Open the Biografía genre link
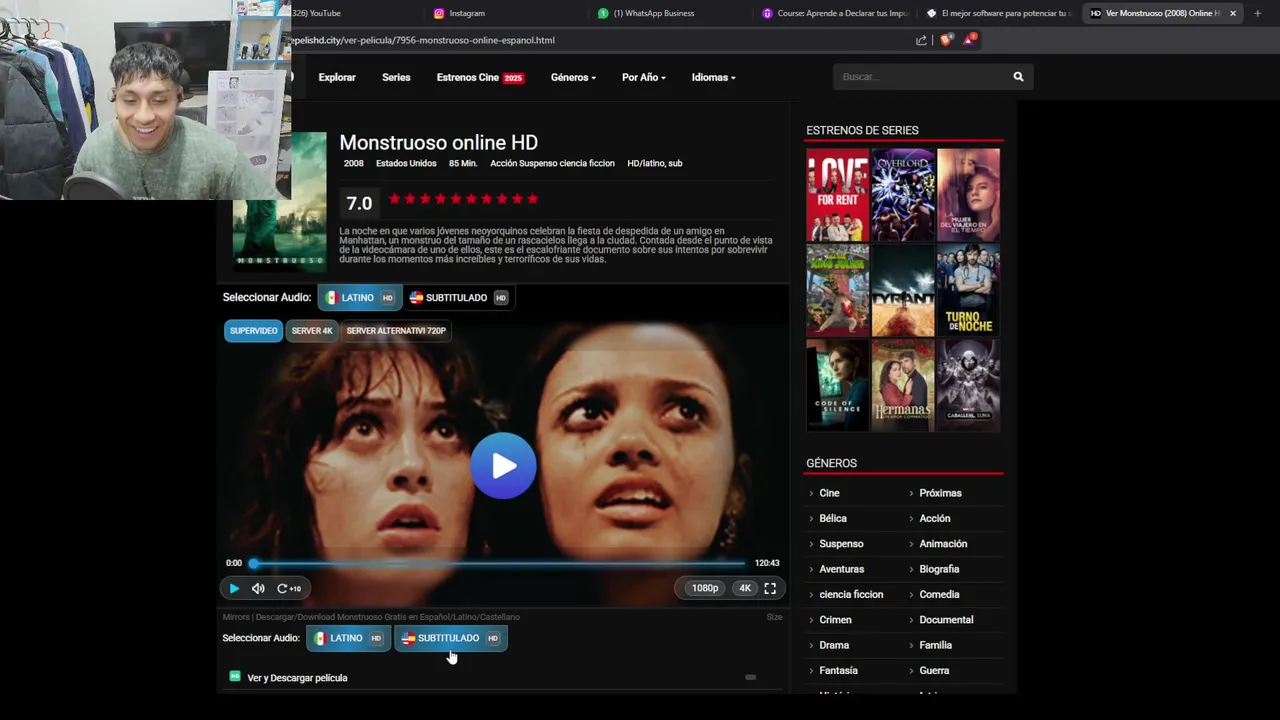 [x=939, y=569]
